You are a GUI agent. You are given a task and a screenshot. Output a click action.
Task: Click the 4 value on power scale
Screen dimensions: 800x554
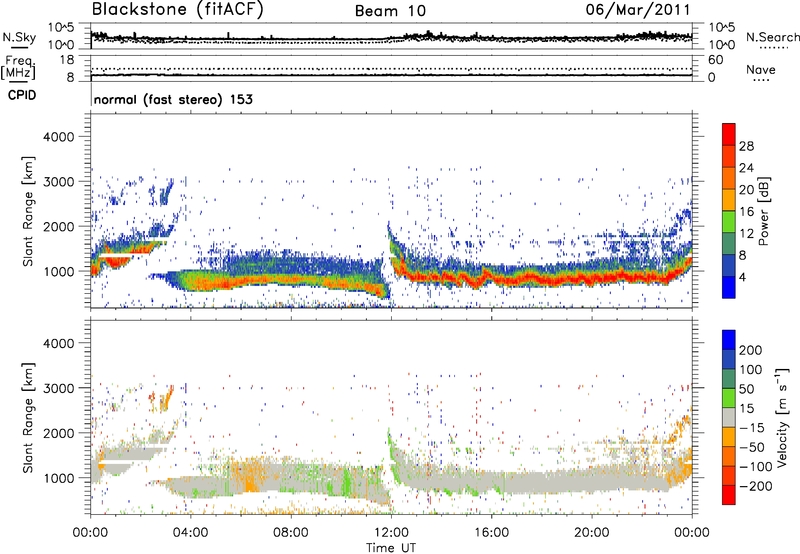tap(742, 277)
